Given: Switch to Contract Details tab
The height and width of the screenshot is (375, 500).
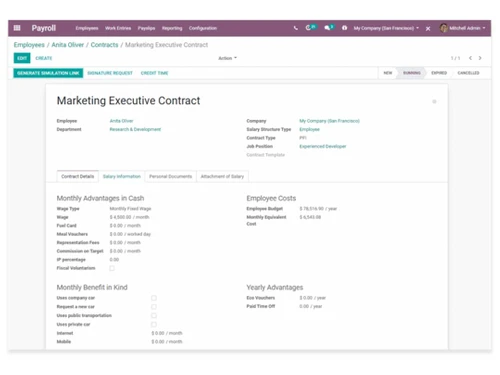Looking at the screenshot, I should click(78, 176).
